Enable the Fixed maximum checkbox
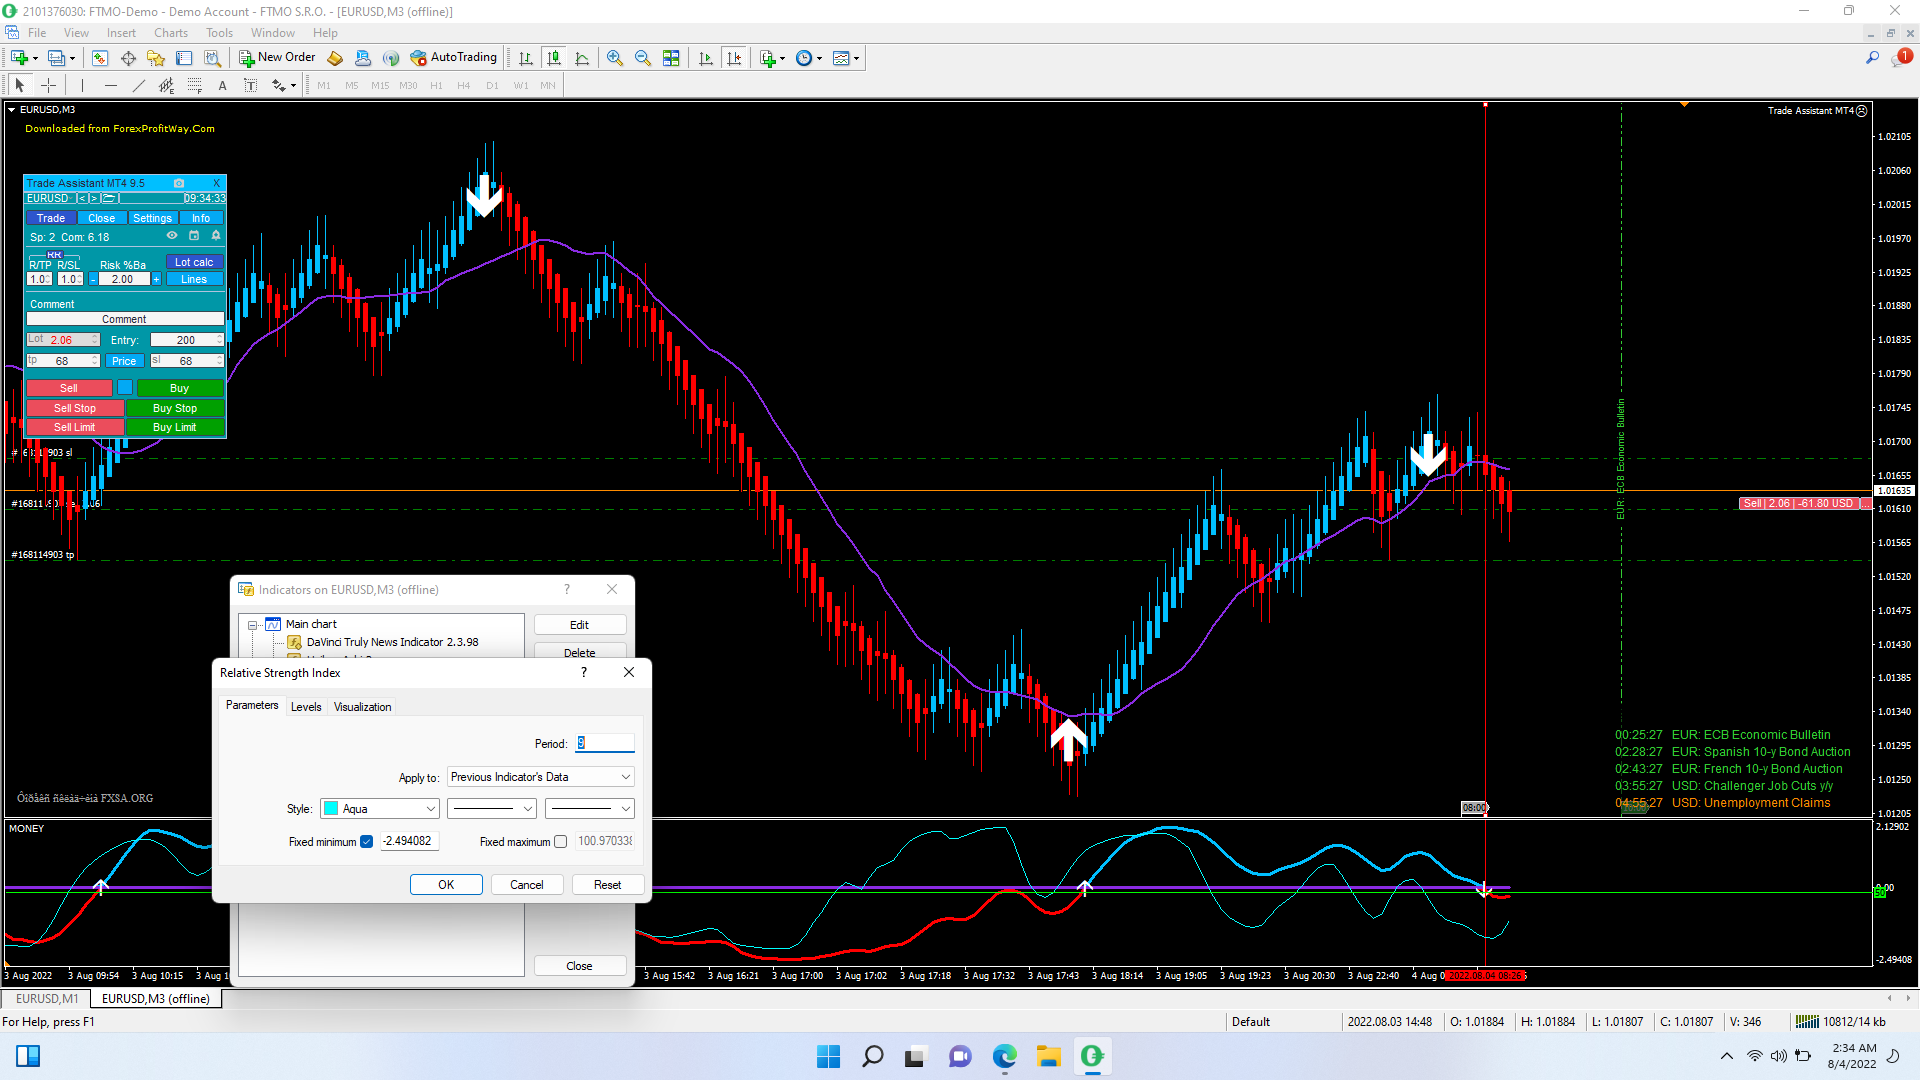Viewport: 1920px width, 1080px height. point(561,842)
